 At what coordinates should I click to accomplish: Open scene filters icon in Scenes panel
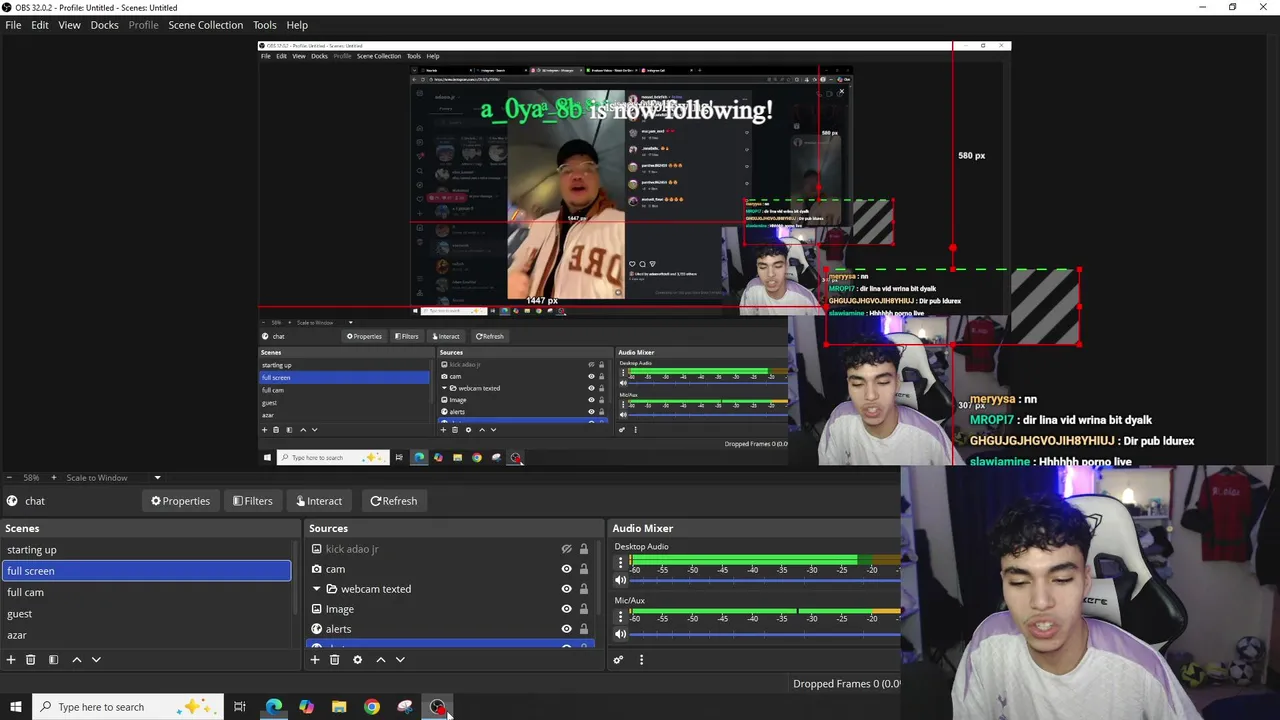[x=53, y=660]
